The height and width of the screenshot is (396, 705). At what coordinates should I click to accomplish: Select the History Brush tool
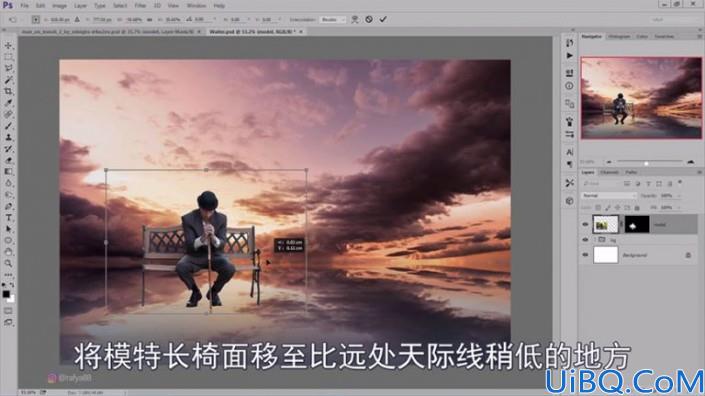coord(9,149)
